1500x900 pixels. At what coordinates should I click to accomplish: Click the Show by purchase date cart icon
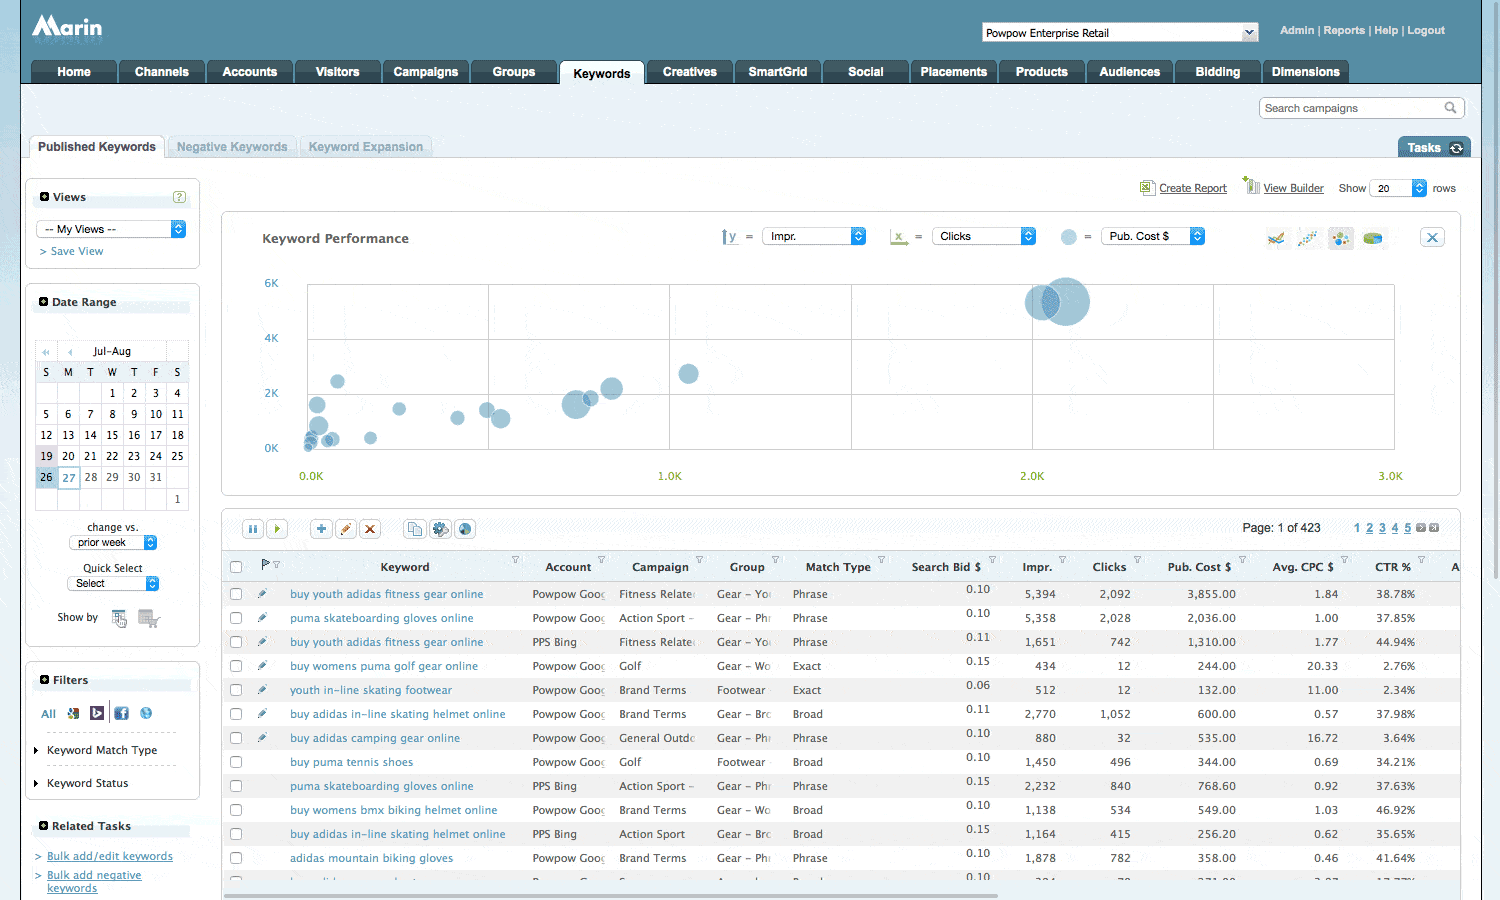(148, 618)
